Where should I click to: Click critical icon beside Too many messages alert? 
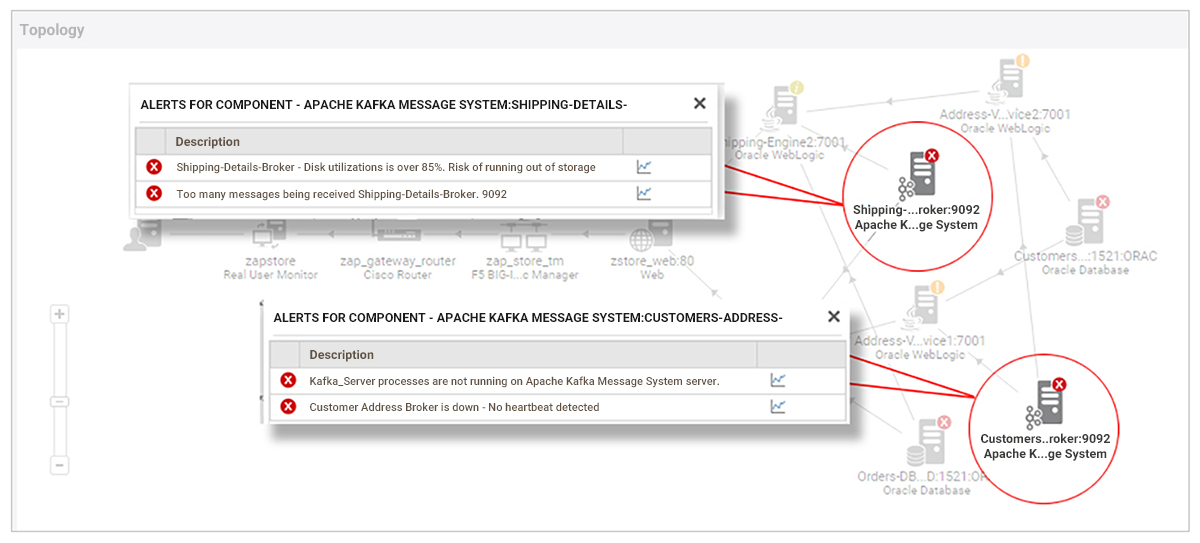click(x=154, y=193)
